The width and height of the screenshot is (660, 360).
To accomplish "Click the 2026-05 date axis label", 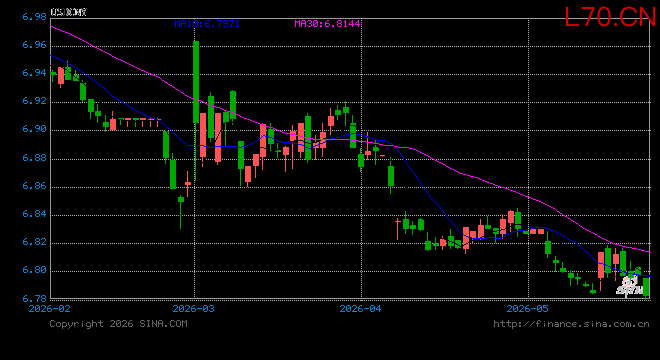I will click(x=527, y=309).
